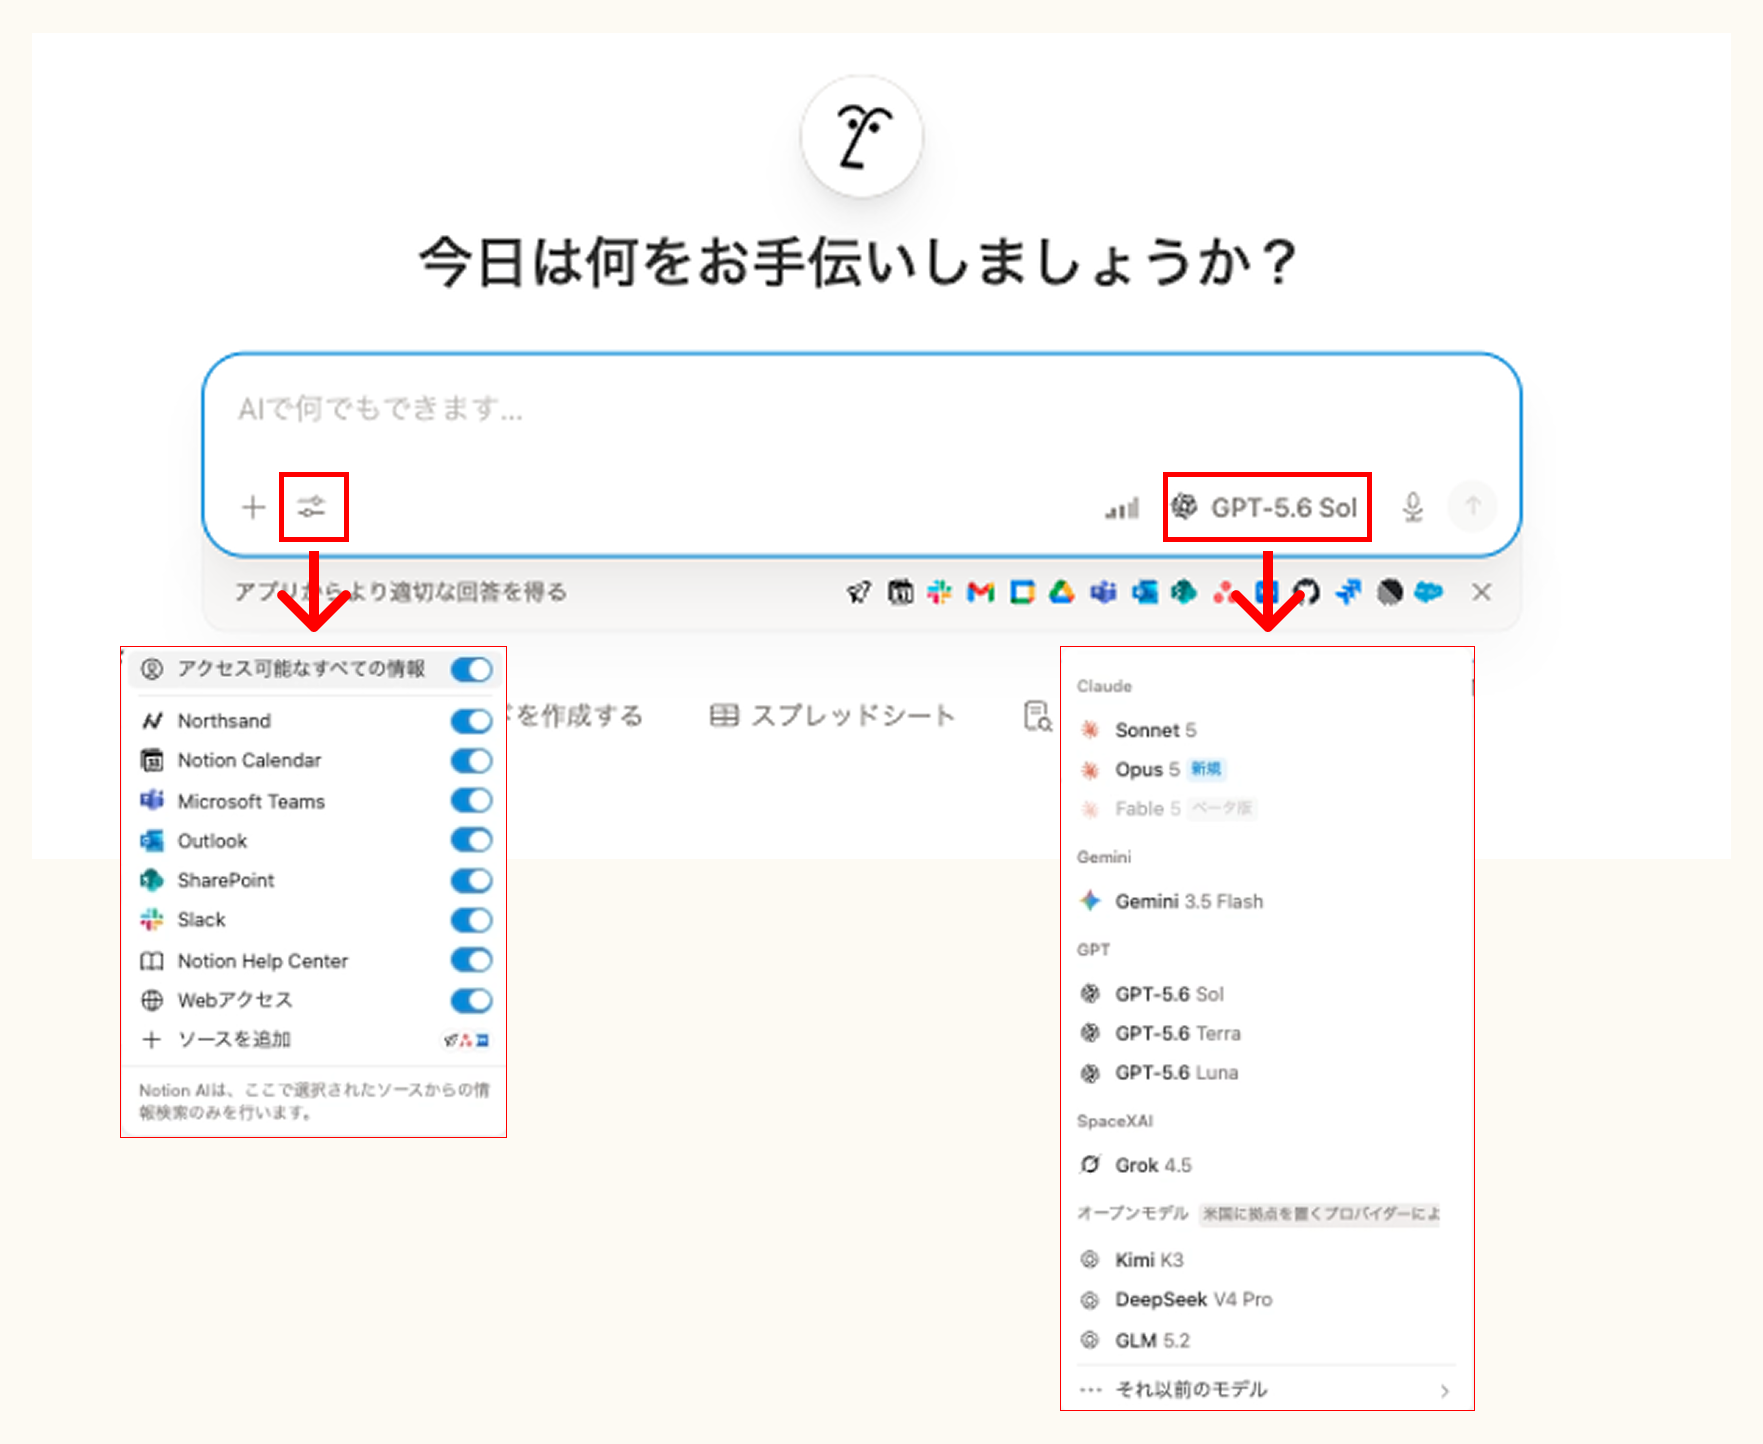The width and height of the screenshot is (1763, 1444).
Task: Click the スプレッドシート suggestion button
Action: 832,716
